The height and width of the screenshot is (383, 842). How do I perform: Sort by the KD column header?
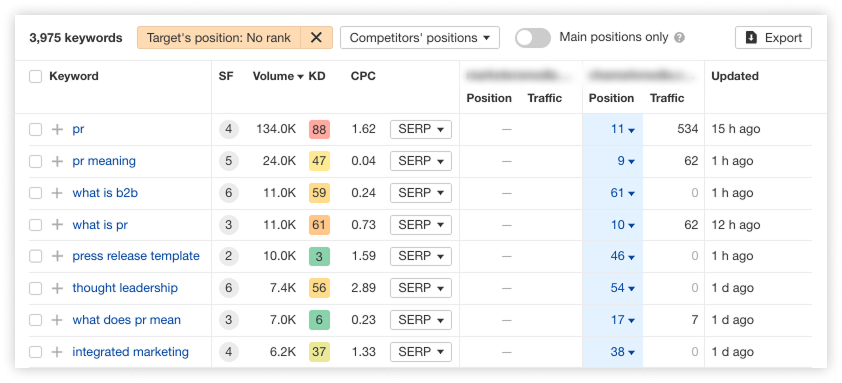point(317,76)
